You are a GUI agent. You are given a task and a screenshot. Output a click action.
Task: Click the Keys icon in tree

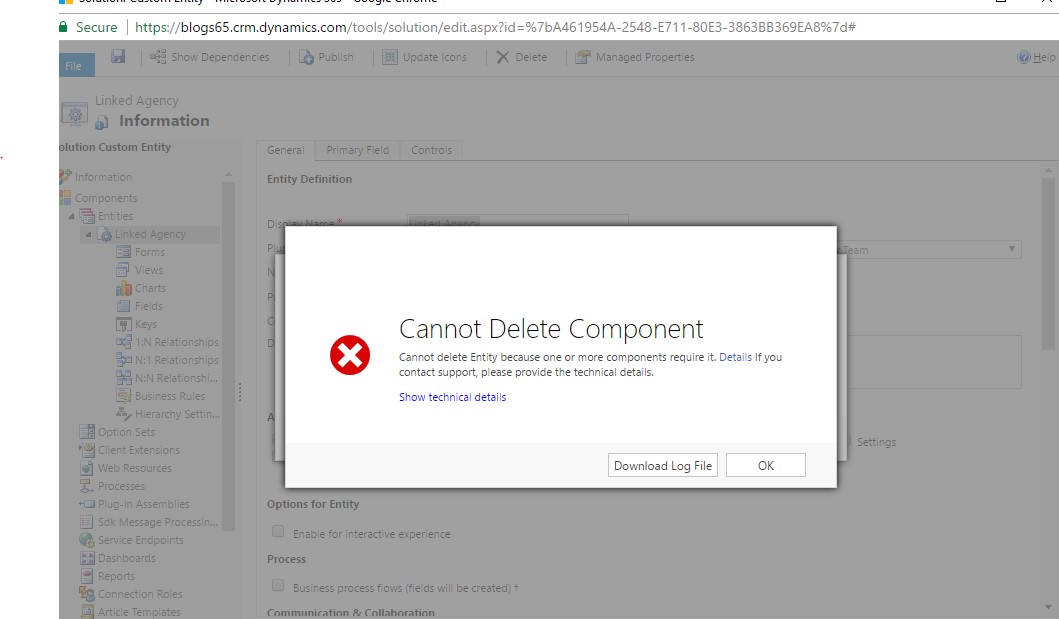123,324
